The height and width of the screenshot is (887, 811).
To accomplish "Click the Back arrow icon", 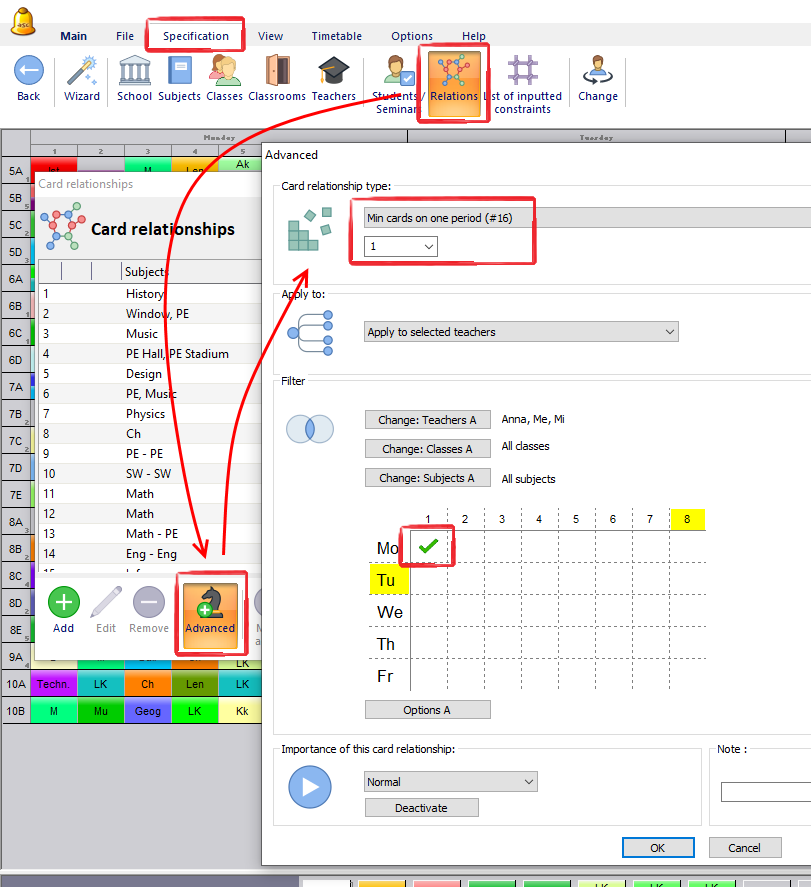I will pyautogui.click(x=29, y=72).
